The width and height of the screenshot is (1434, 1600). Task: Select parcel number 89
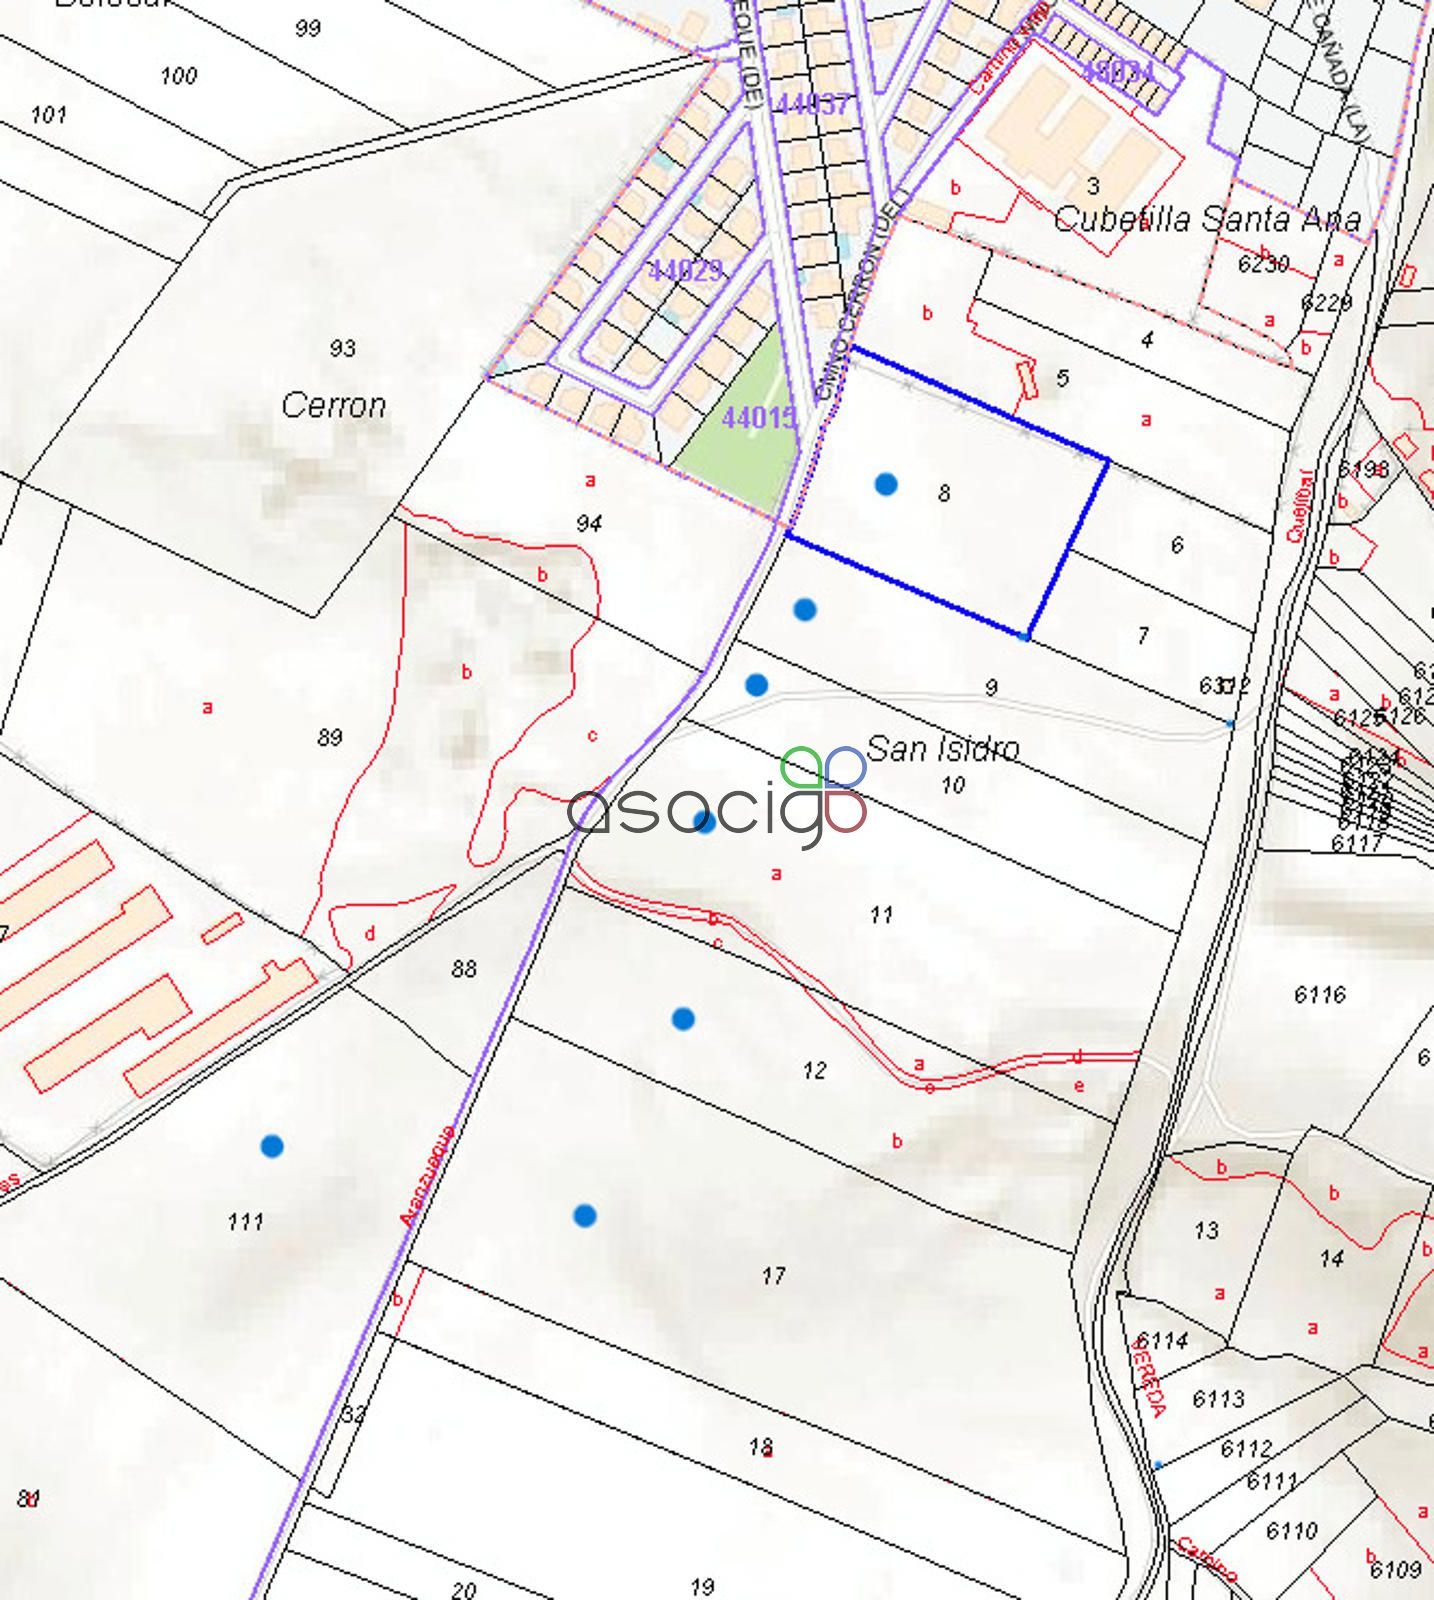pyautogui.click(x=329, y=738)
